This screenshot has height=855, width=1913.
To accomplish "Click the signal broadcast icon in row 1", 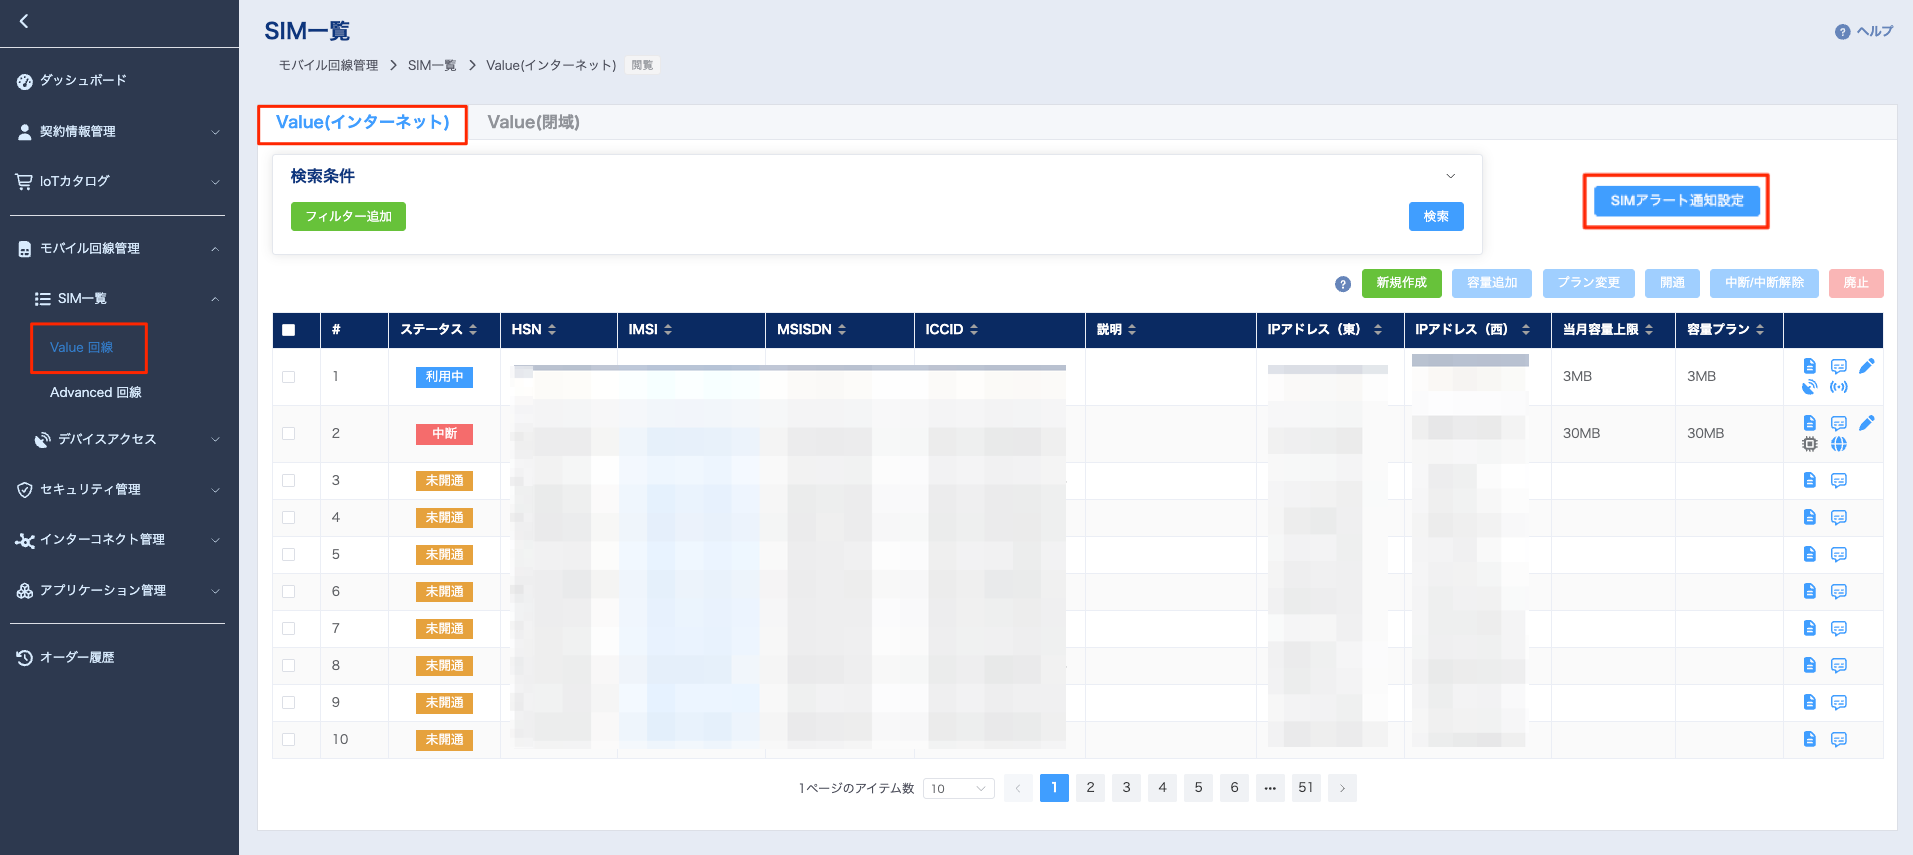I will 1838,387.
